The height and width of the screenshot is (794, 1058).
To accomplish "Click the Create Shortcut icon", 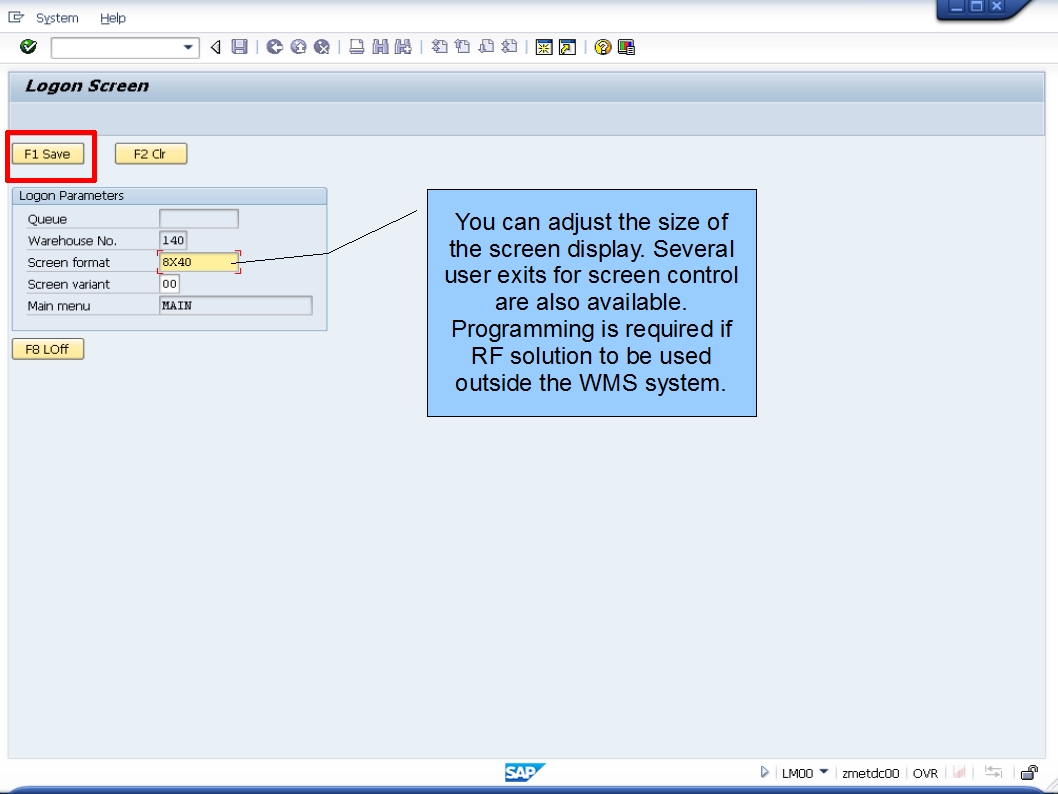I will [x=566, y=47].
